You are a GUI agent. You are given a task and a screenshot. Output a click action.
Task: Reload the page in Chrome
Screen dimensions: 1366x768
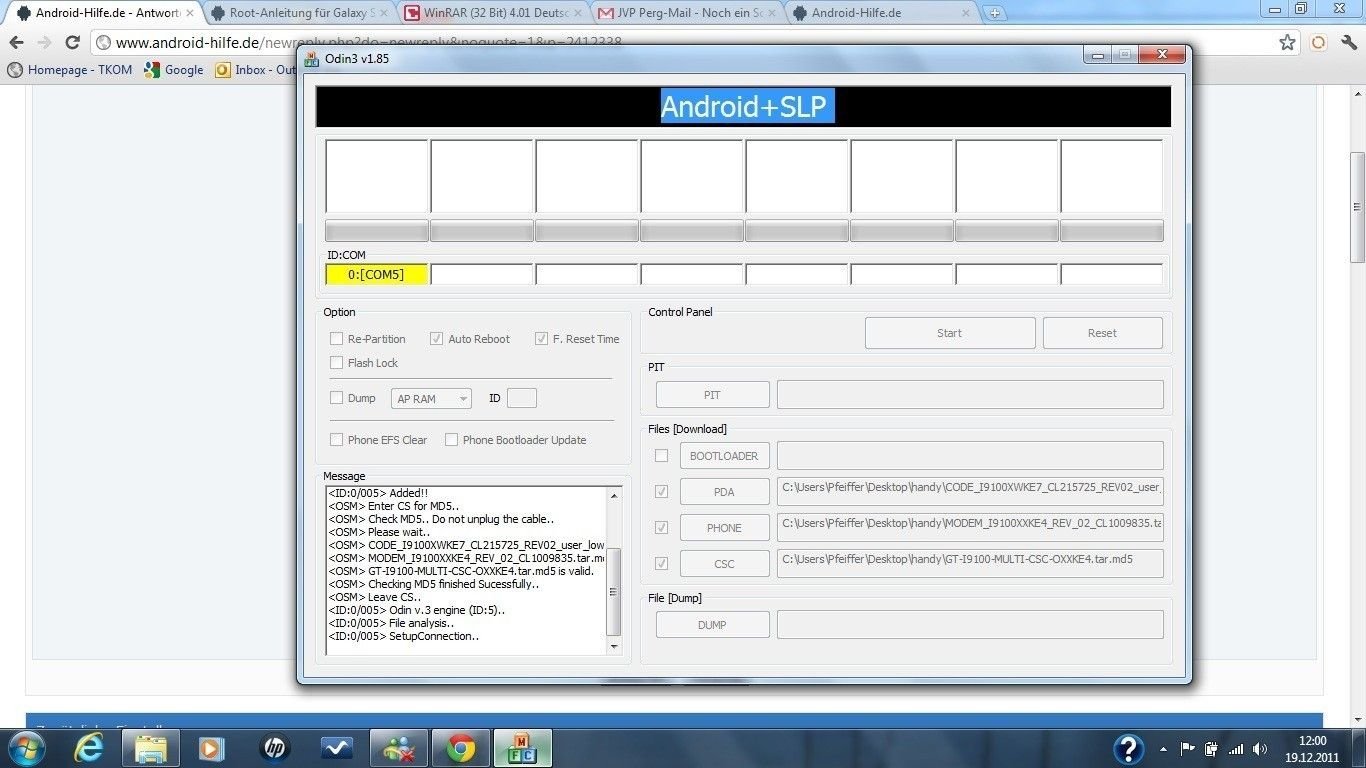(72, 43)
